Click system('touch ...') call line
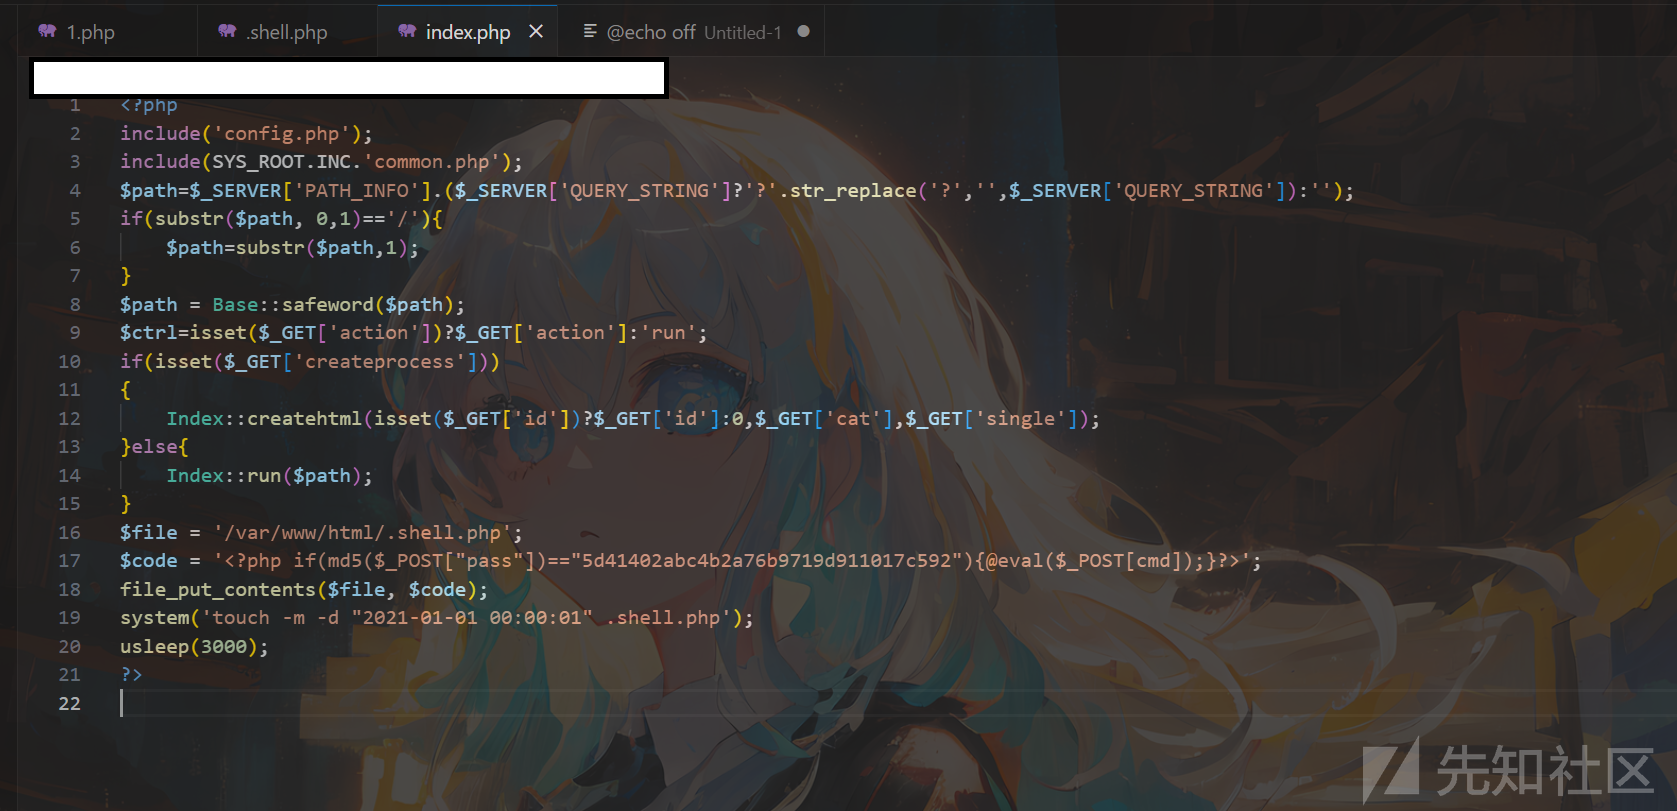Image resolution: width=1677 pixels, height=811 pixels. coord(437,618)
